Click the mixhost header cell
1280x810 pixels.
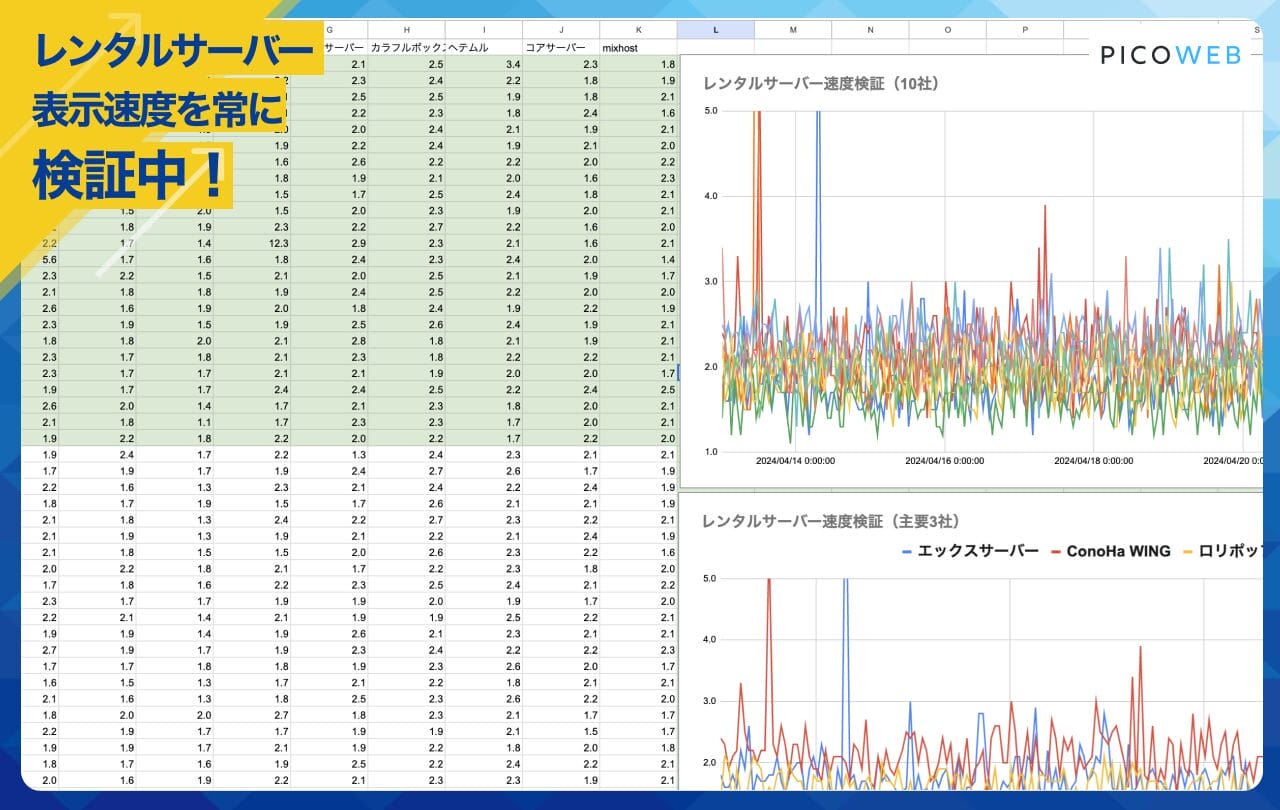[x=638, y=47]
